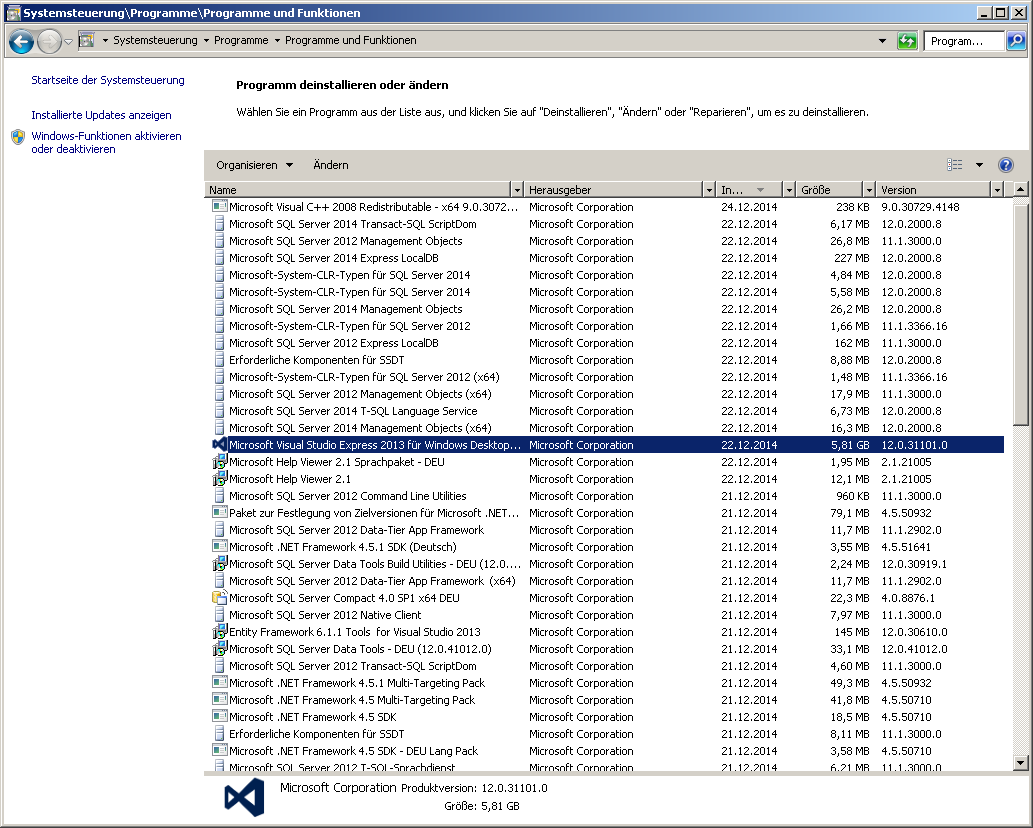Screen dimensions: 1033x828
Task: Click the view options icon in toolbar
Action: pyautogui.click(x=955, y=165)
